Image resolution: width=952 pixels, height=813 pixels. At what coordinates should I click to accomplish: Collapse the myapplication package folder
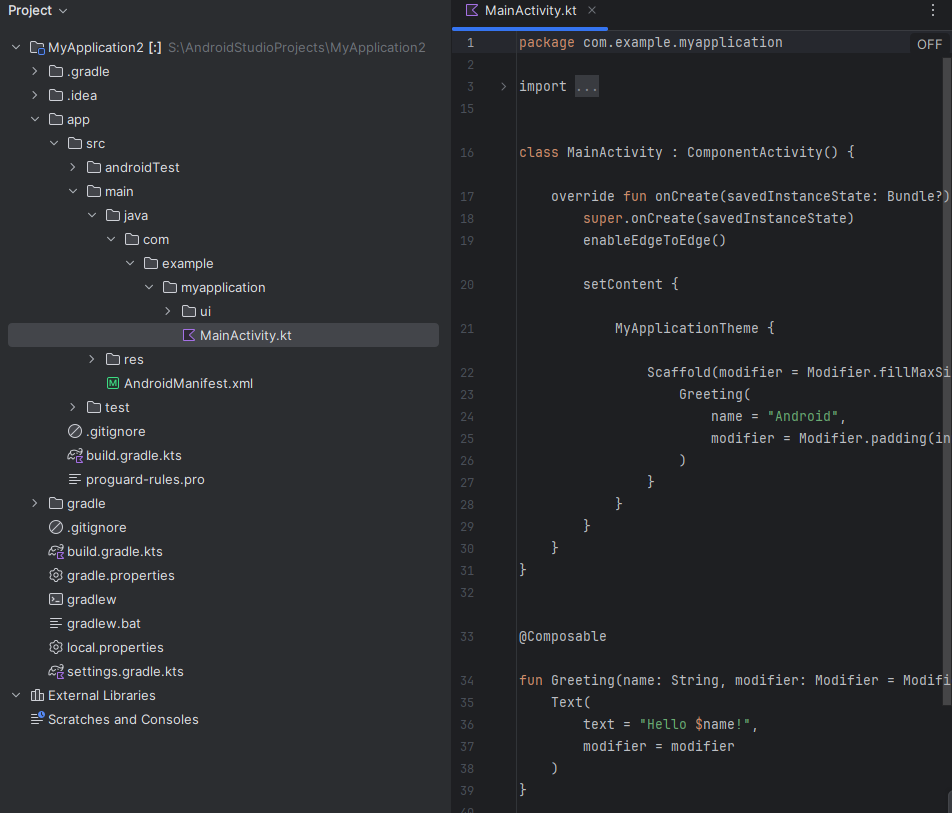click(x=148, y=288)
